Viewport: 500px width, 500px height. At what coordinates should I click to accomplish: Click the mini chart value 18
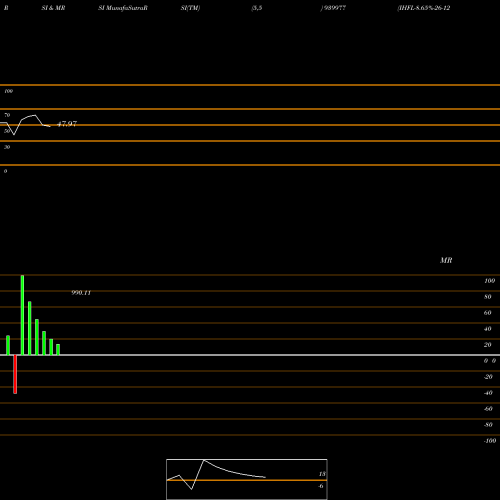pos(322,474)
